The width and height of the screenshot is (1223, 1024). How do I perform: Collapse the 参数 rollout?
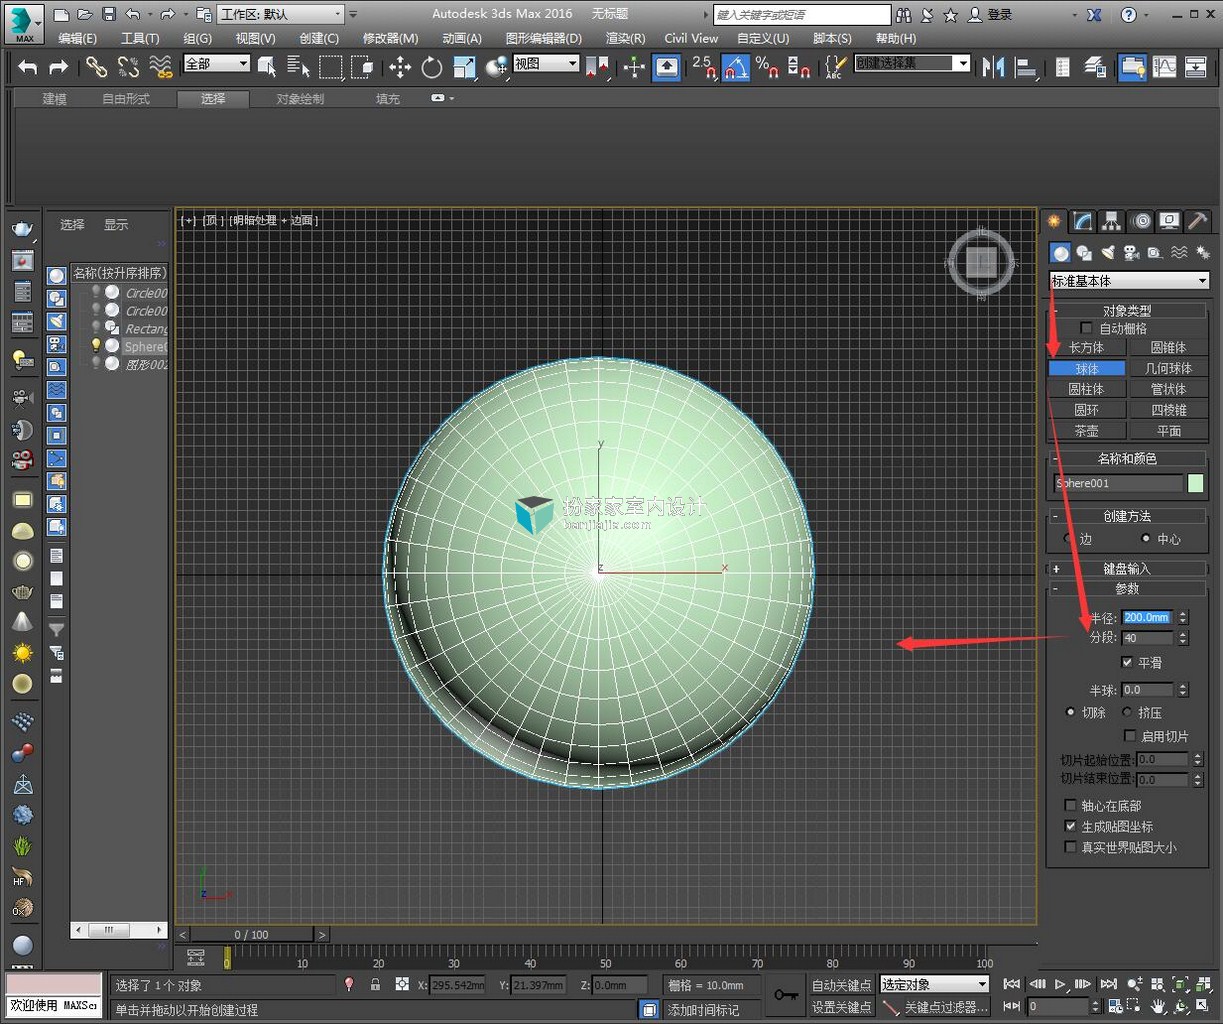click(x=1127, y=588)
